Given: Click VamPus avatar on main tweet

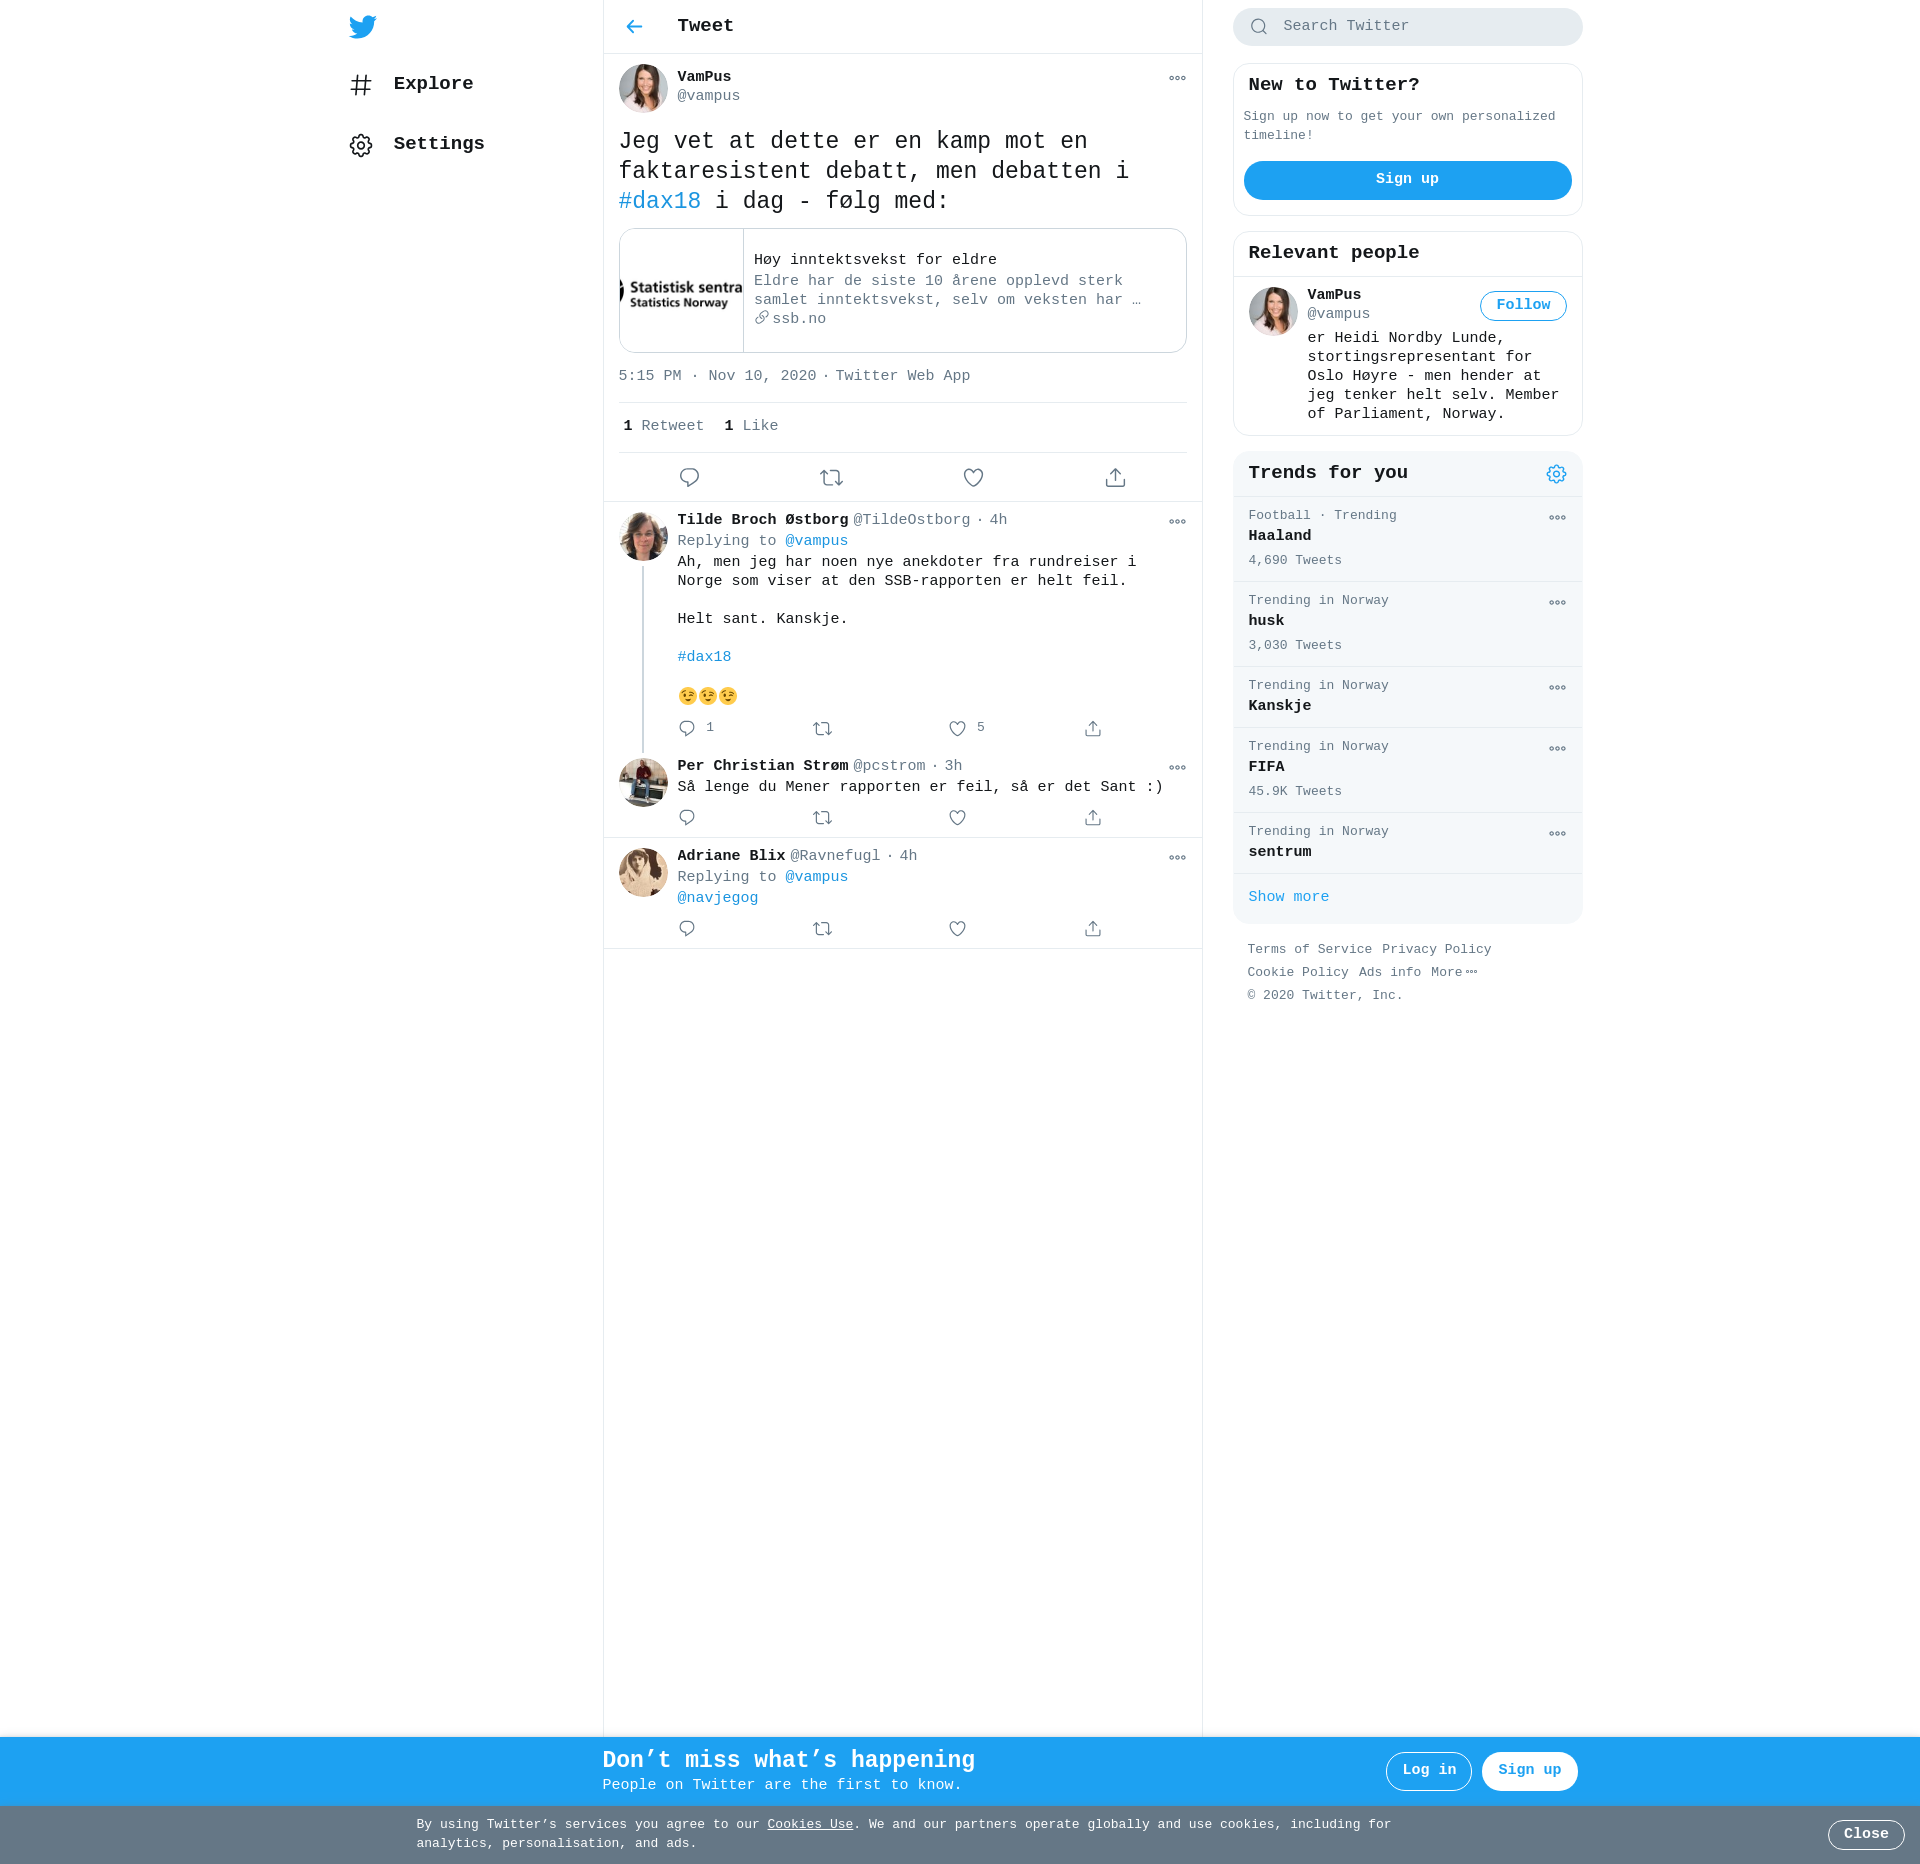Looking at the screenshot, I should pos(643,88).
